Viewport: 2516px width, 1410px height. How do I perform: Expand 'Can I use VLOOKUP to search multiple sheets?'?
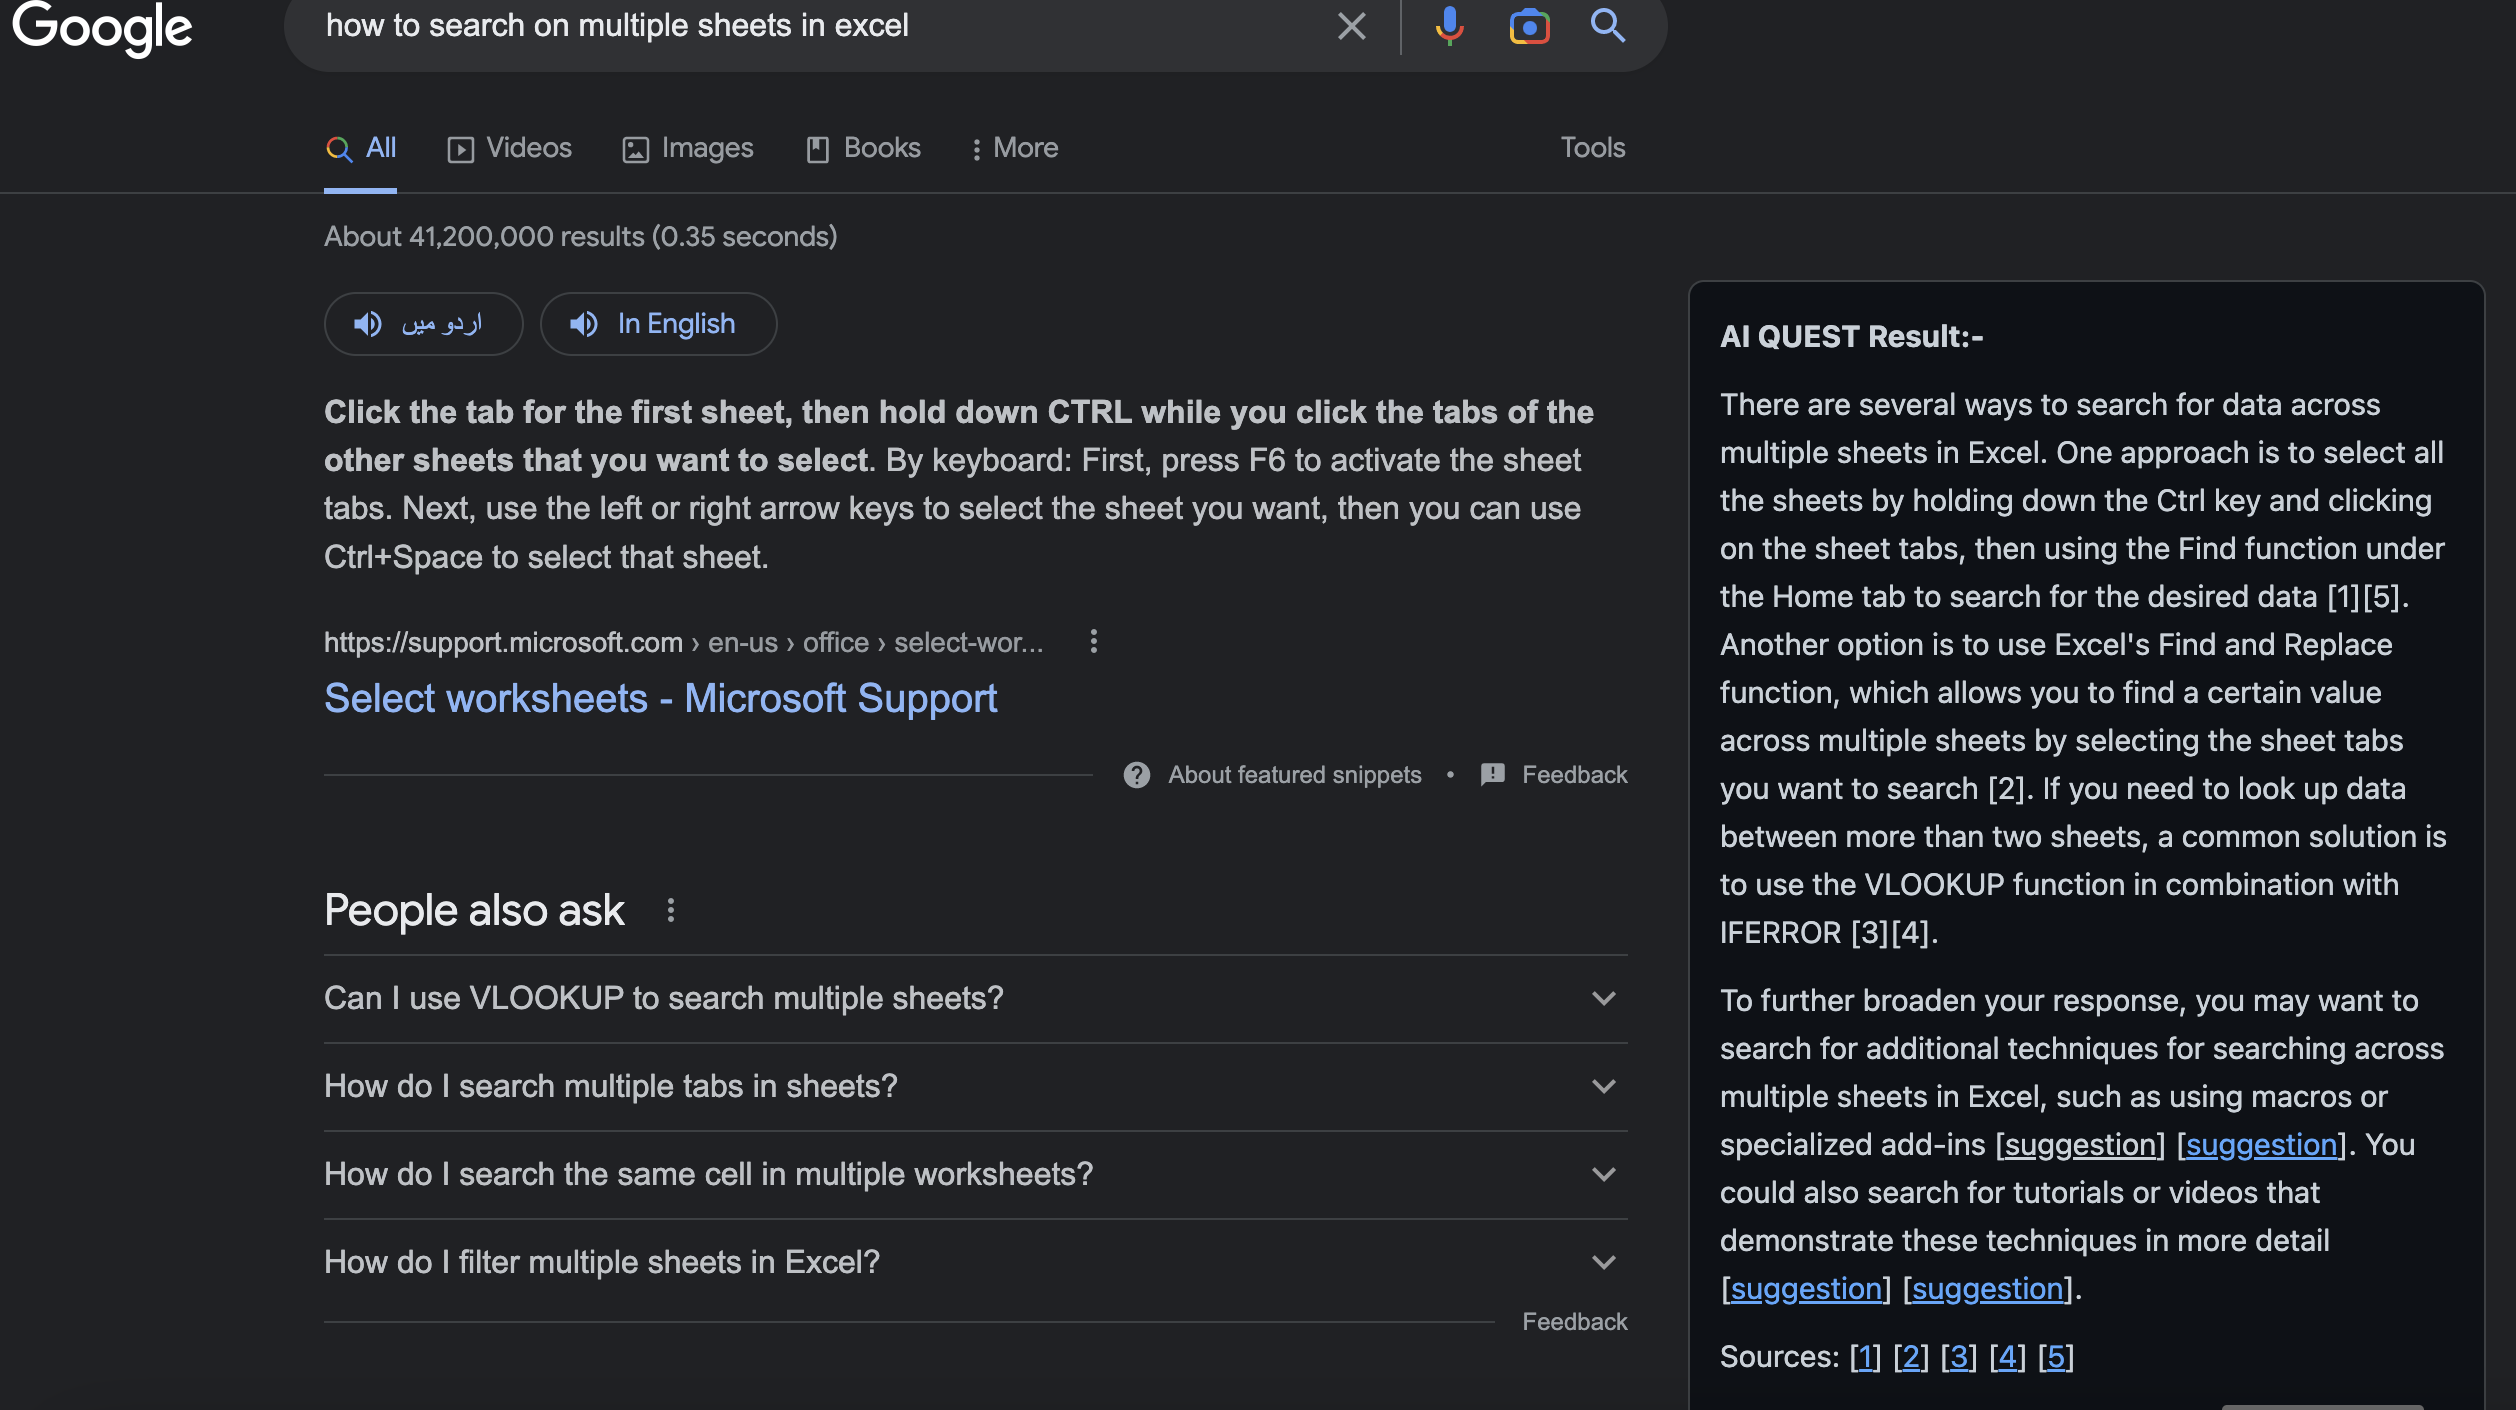[x=975, y=998]
